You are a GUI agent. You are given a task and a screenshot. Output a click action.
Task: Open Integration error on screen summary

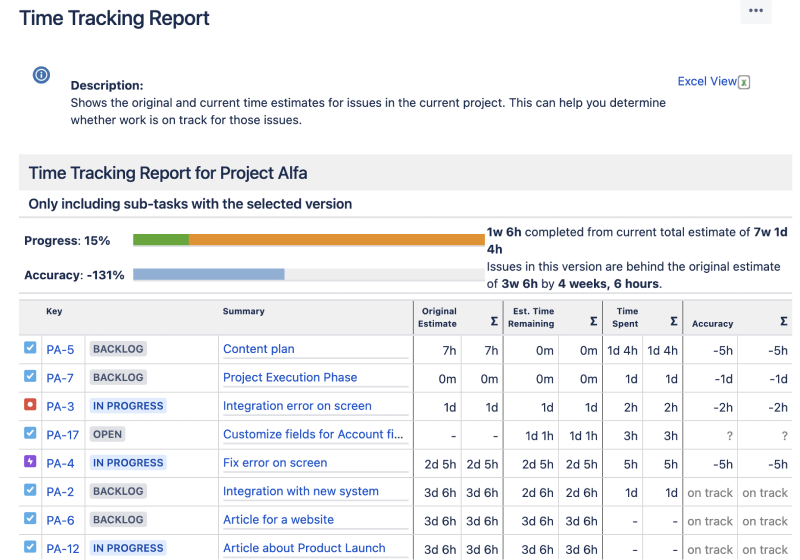297,406
